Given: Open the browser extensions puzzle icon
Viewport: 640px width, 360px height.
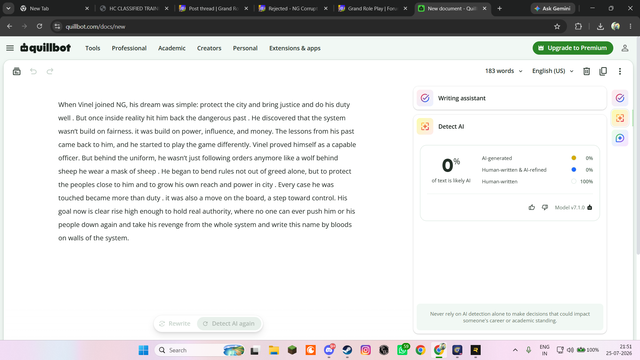Looking at the screenshot, I should (x=578, y=27).
